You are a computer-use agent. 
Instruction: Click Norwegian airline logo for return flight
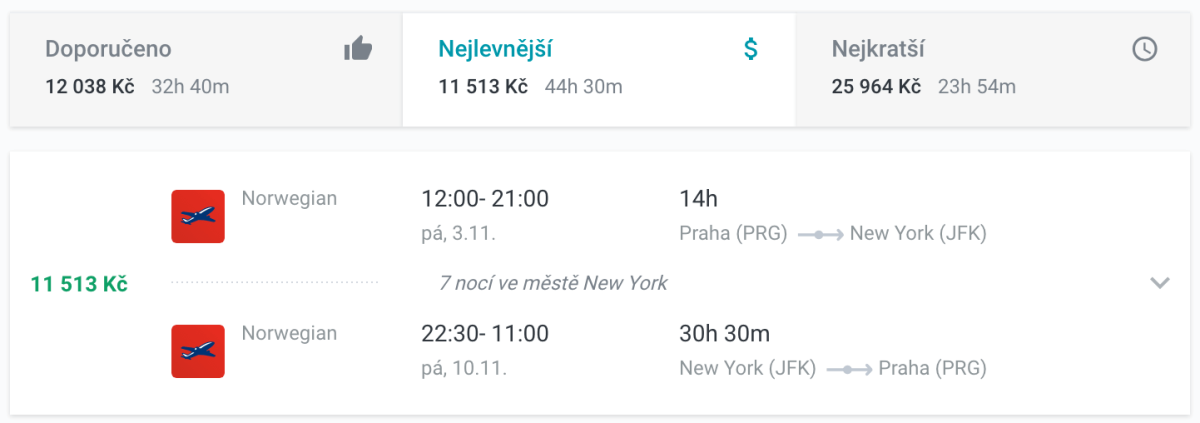click(198, 351)
